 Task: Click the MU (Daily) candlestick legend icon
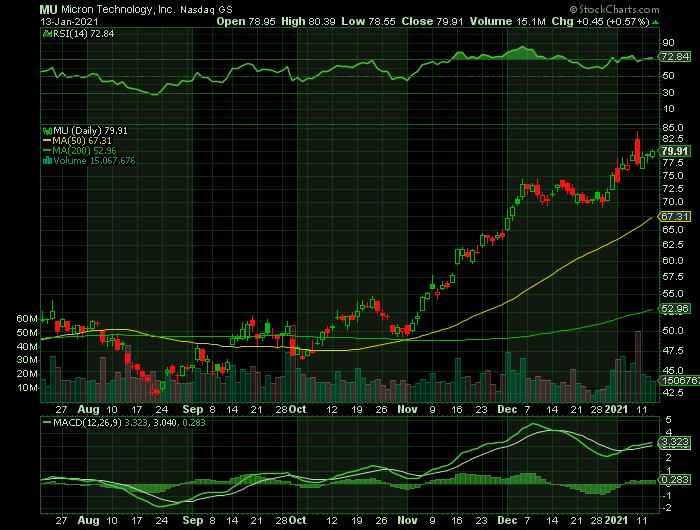pos(47,131)
